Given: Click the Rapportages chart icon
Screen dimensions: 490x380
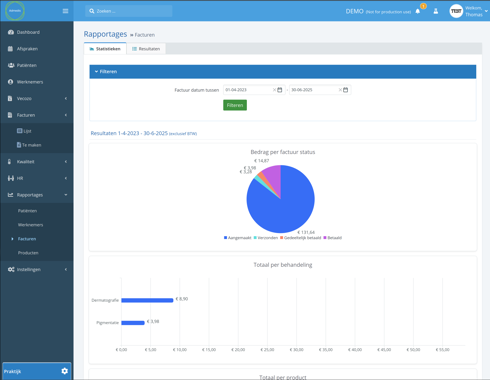Looking at the screenshot, I should (x=11, y=195).
